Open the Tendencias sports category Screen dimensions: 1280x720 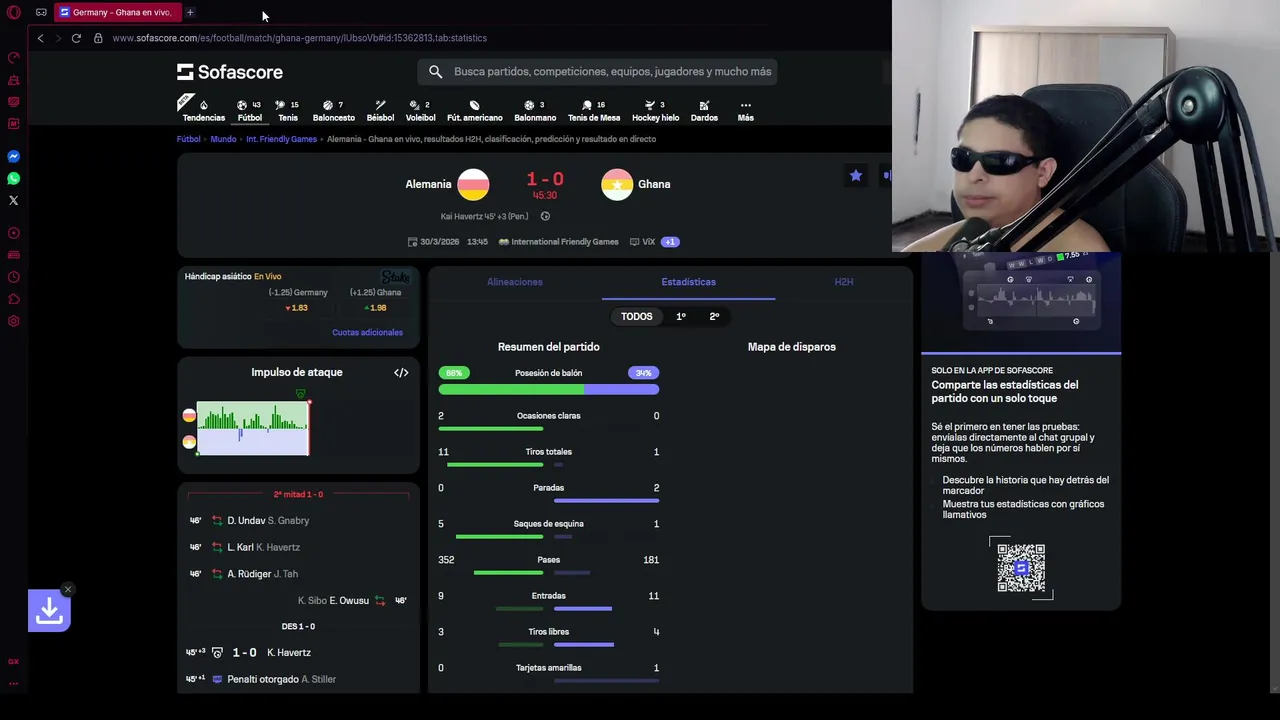pyautogui.click(x=203, y=110)
